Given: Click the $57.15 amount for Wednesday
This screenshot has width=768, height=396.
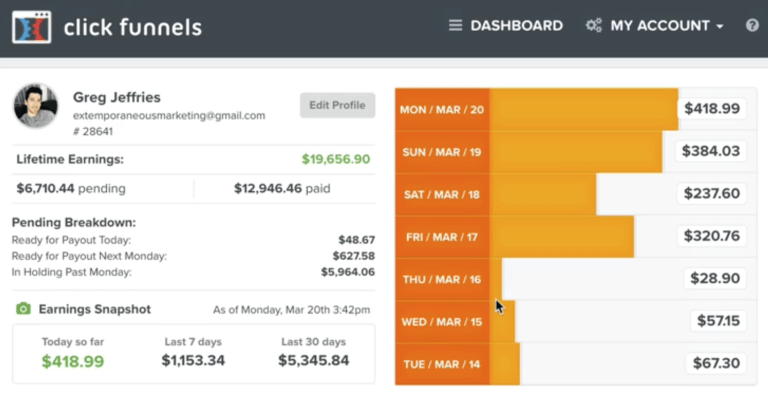Looking at the screenshot, I should coord(718,321).
